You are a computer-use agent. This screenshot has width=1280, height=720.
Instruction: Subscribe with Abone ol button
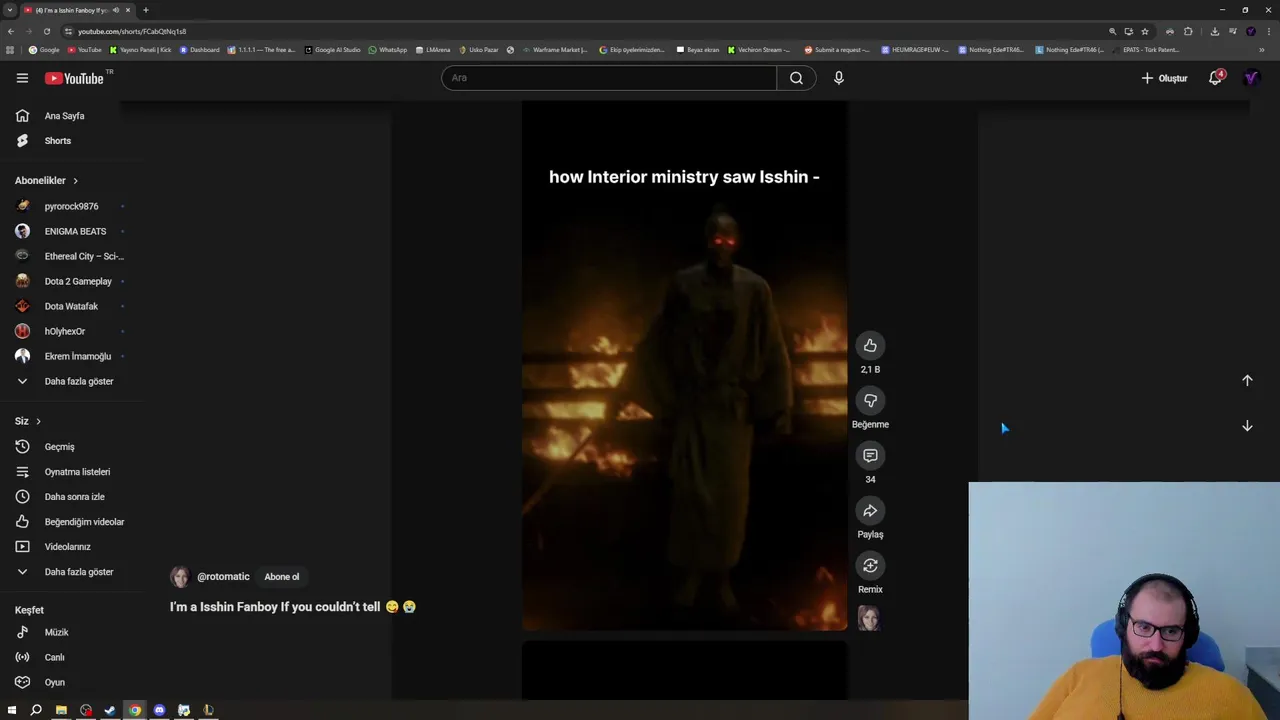click(x=282, y=577)
